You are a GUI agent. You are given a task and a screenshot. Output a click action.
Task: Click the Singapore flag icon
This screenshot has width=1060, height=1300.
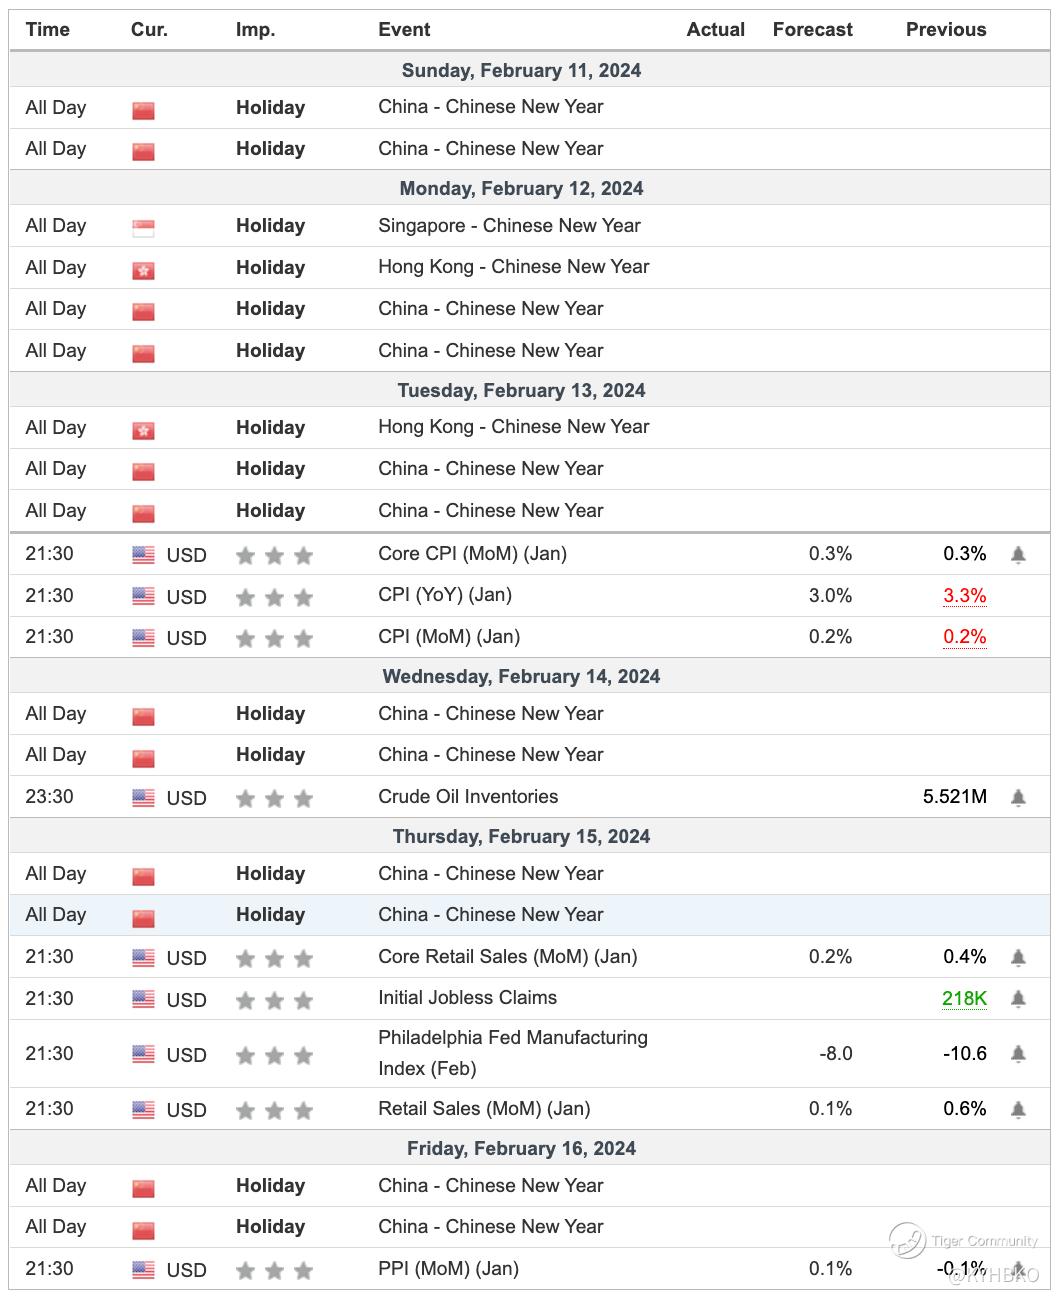click(143, 228)
